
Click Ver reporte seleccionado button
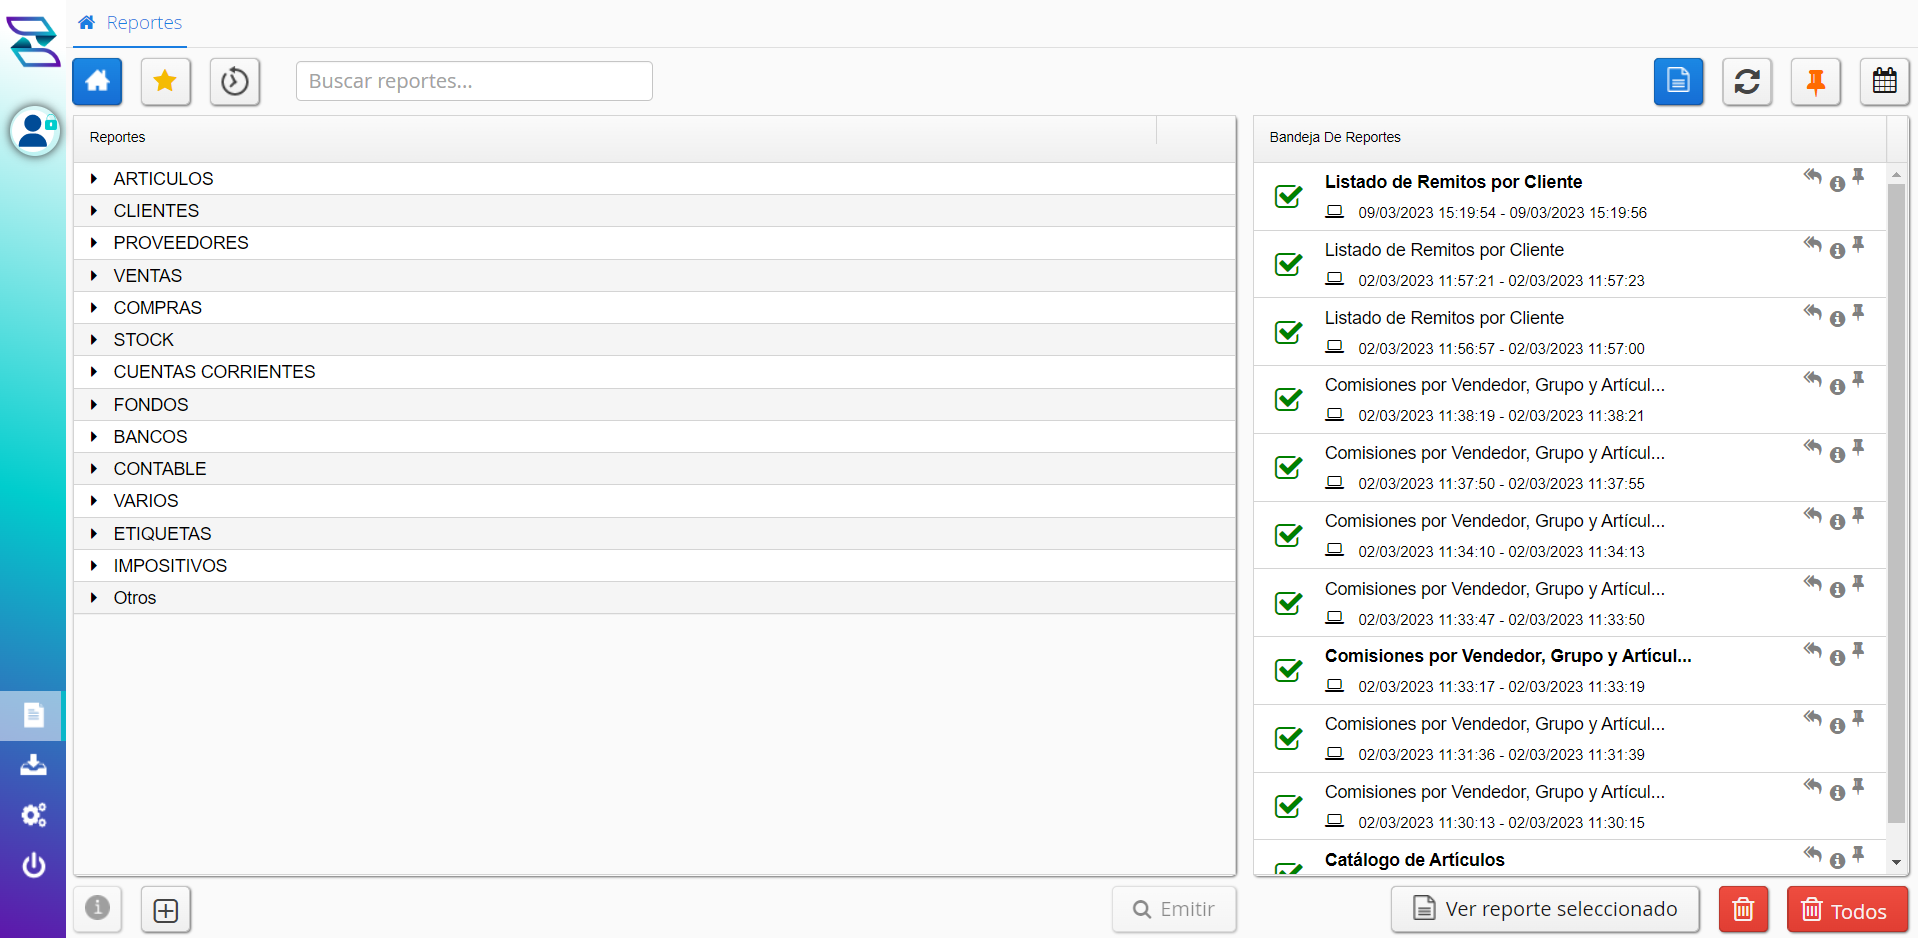pos(1544,909)
